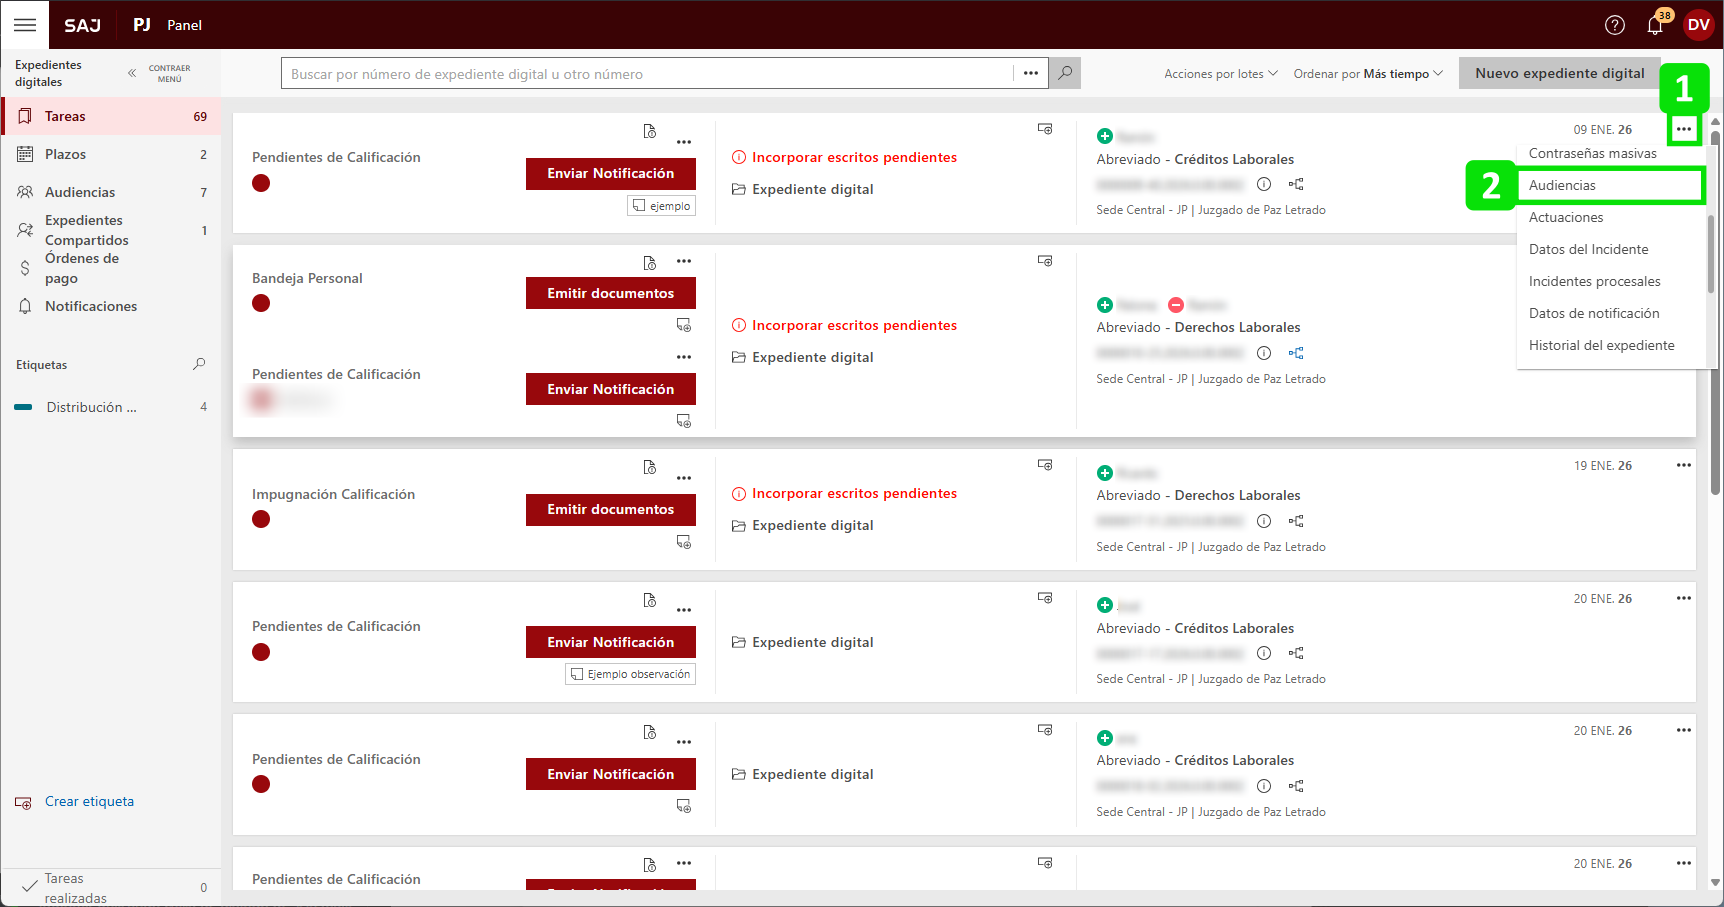
Task: Click the Crear etiqueta link
Action: tap(89, 801)
